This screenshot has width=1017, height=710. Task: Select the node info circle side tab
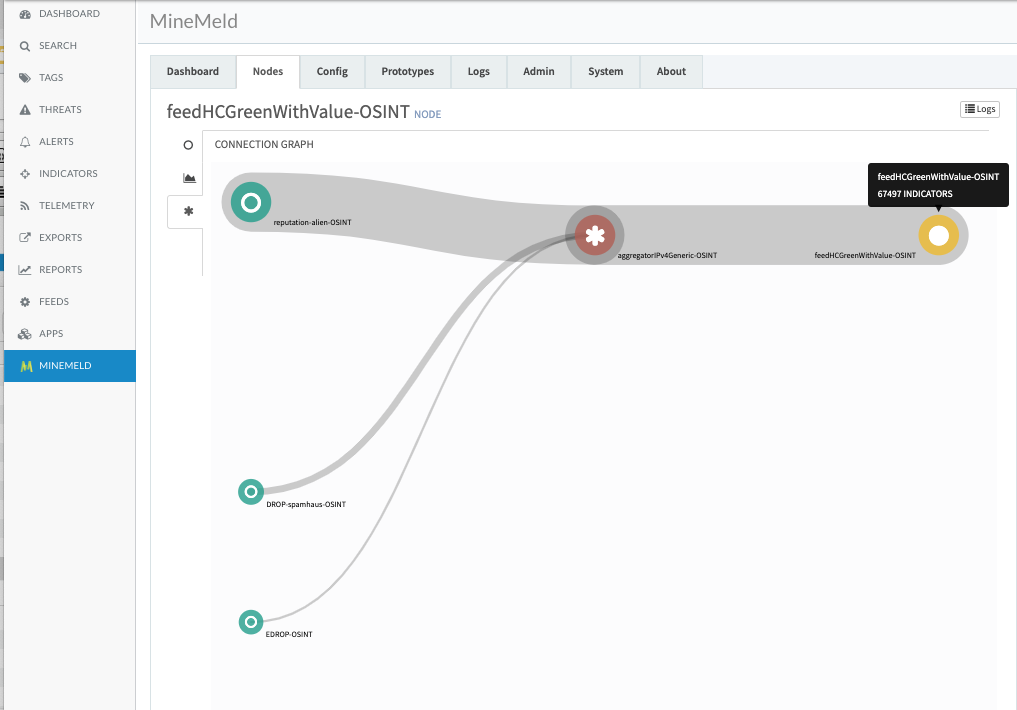point(188,145)
